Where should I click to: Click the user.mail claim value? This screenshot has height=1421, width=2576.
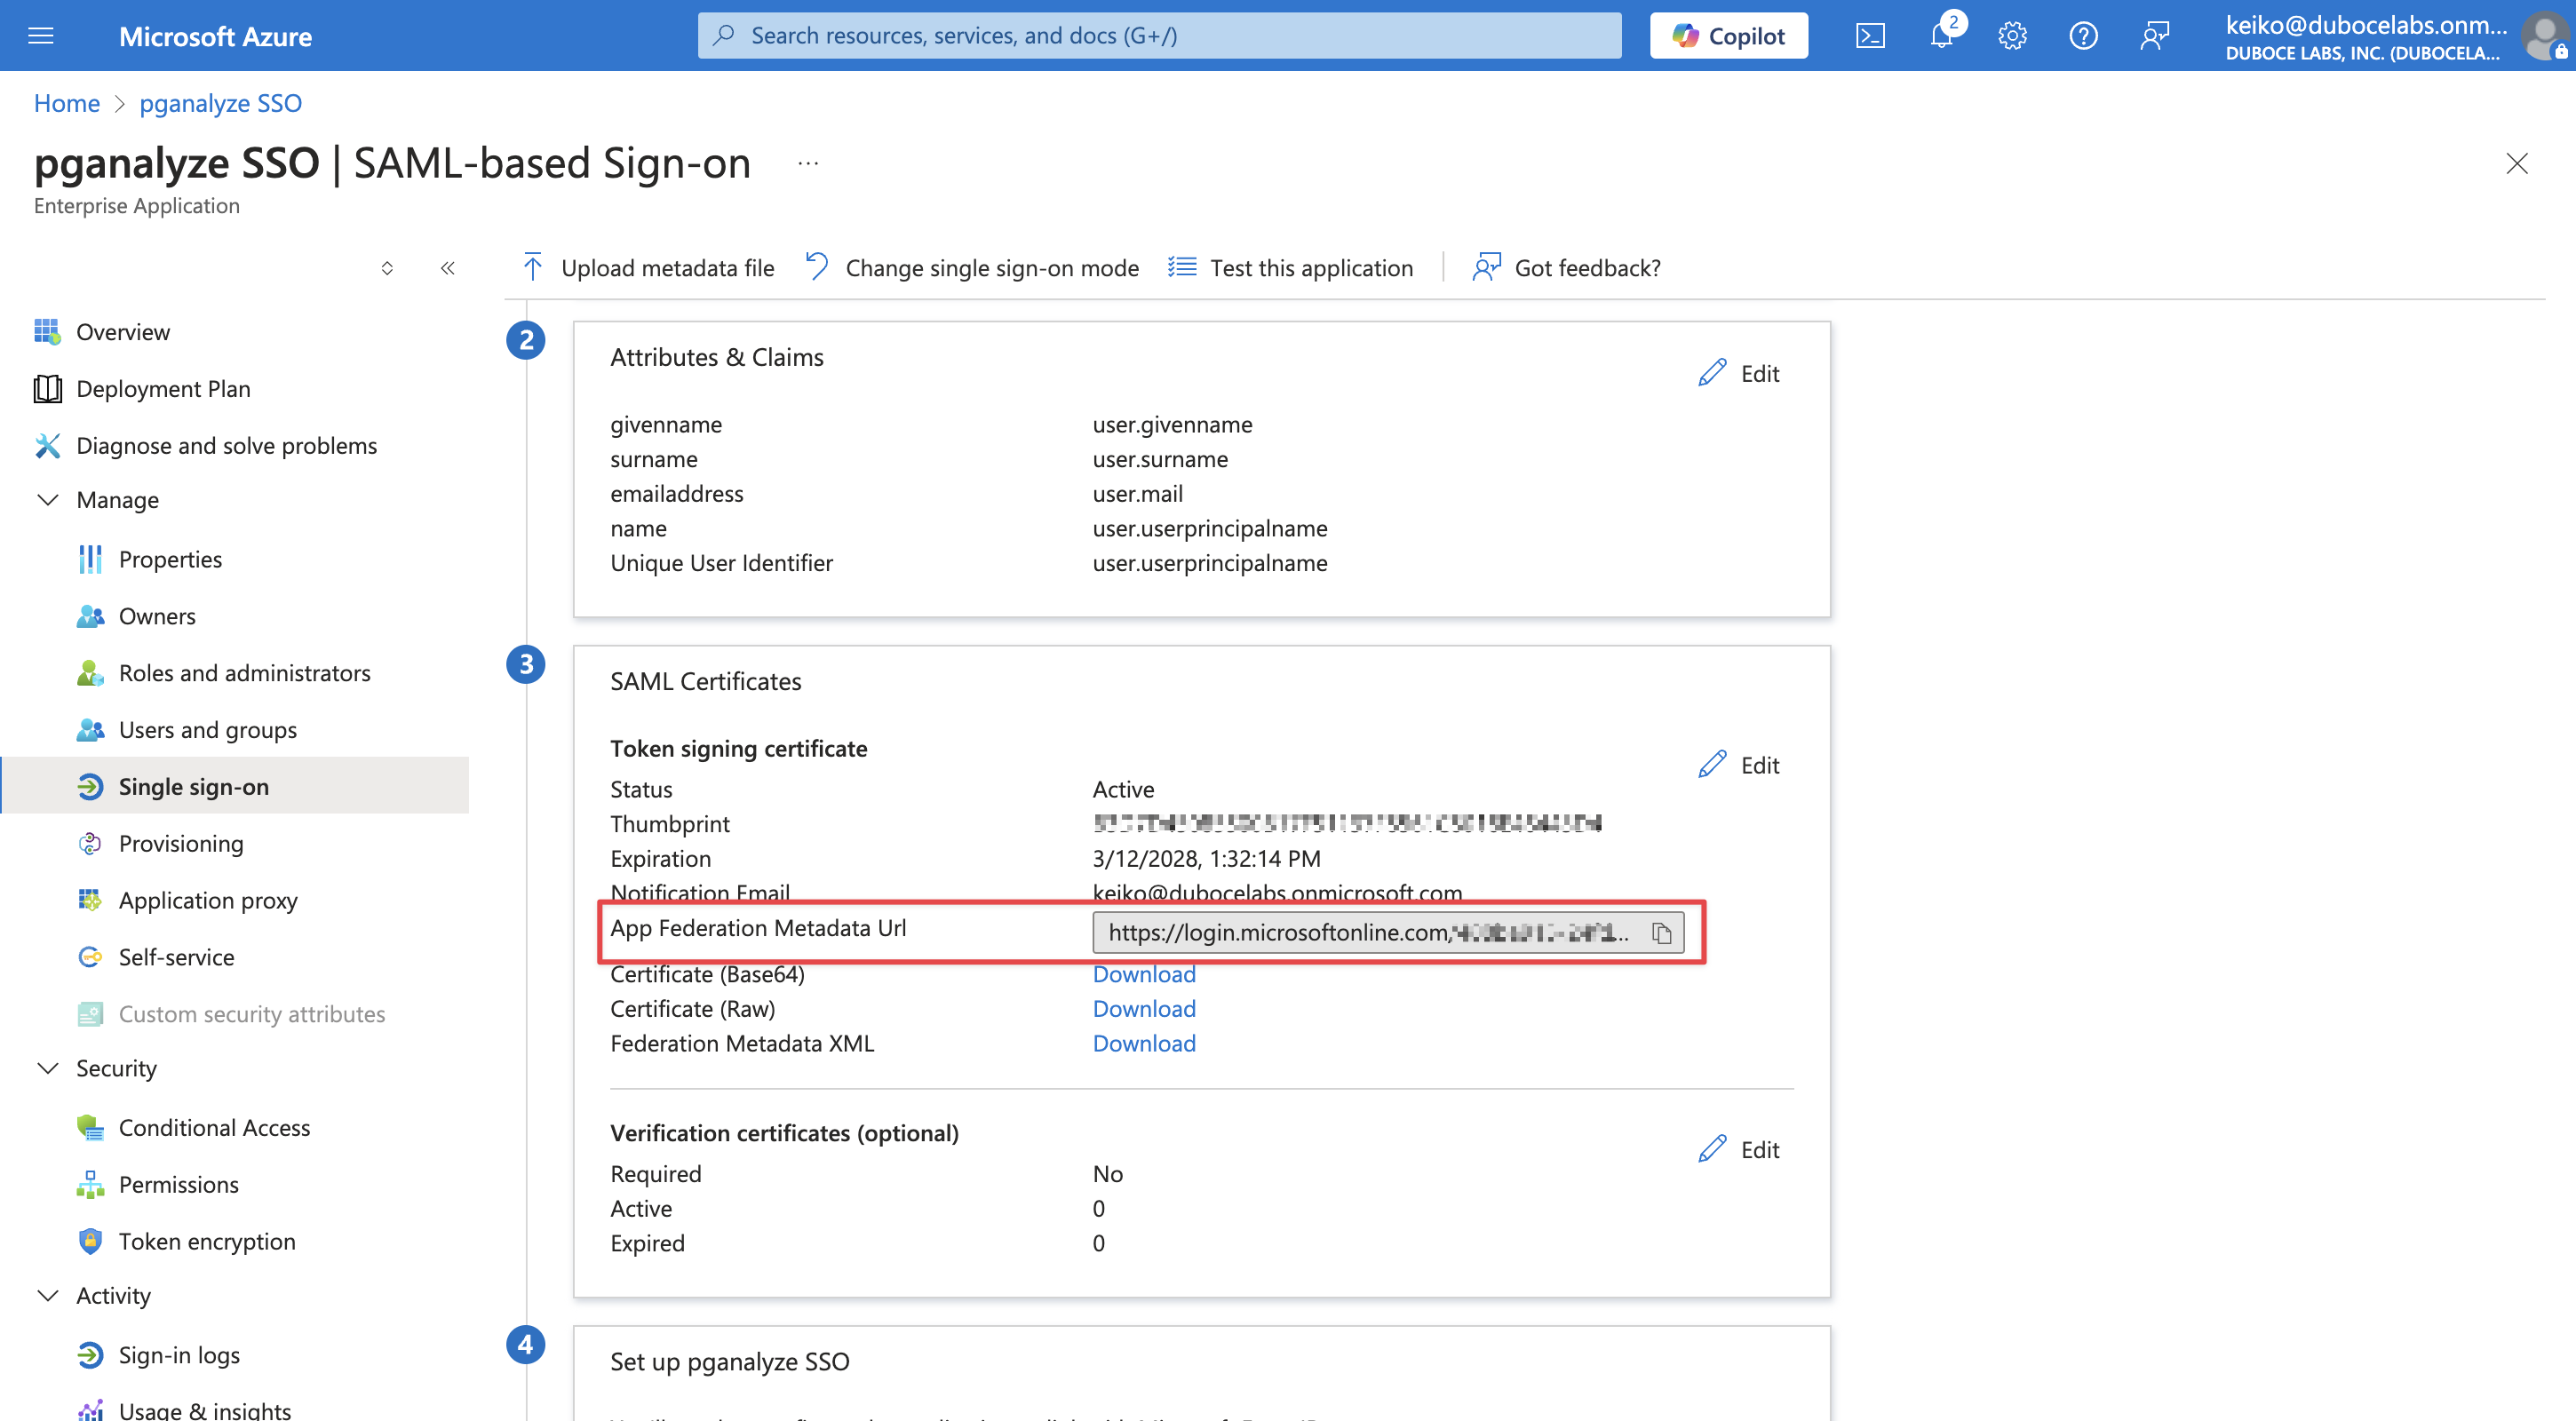click(x=1137, y=494)
